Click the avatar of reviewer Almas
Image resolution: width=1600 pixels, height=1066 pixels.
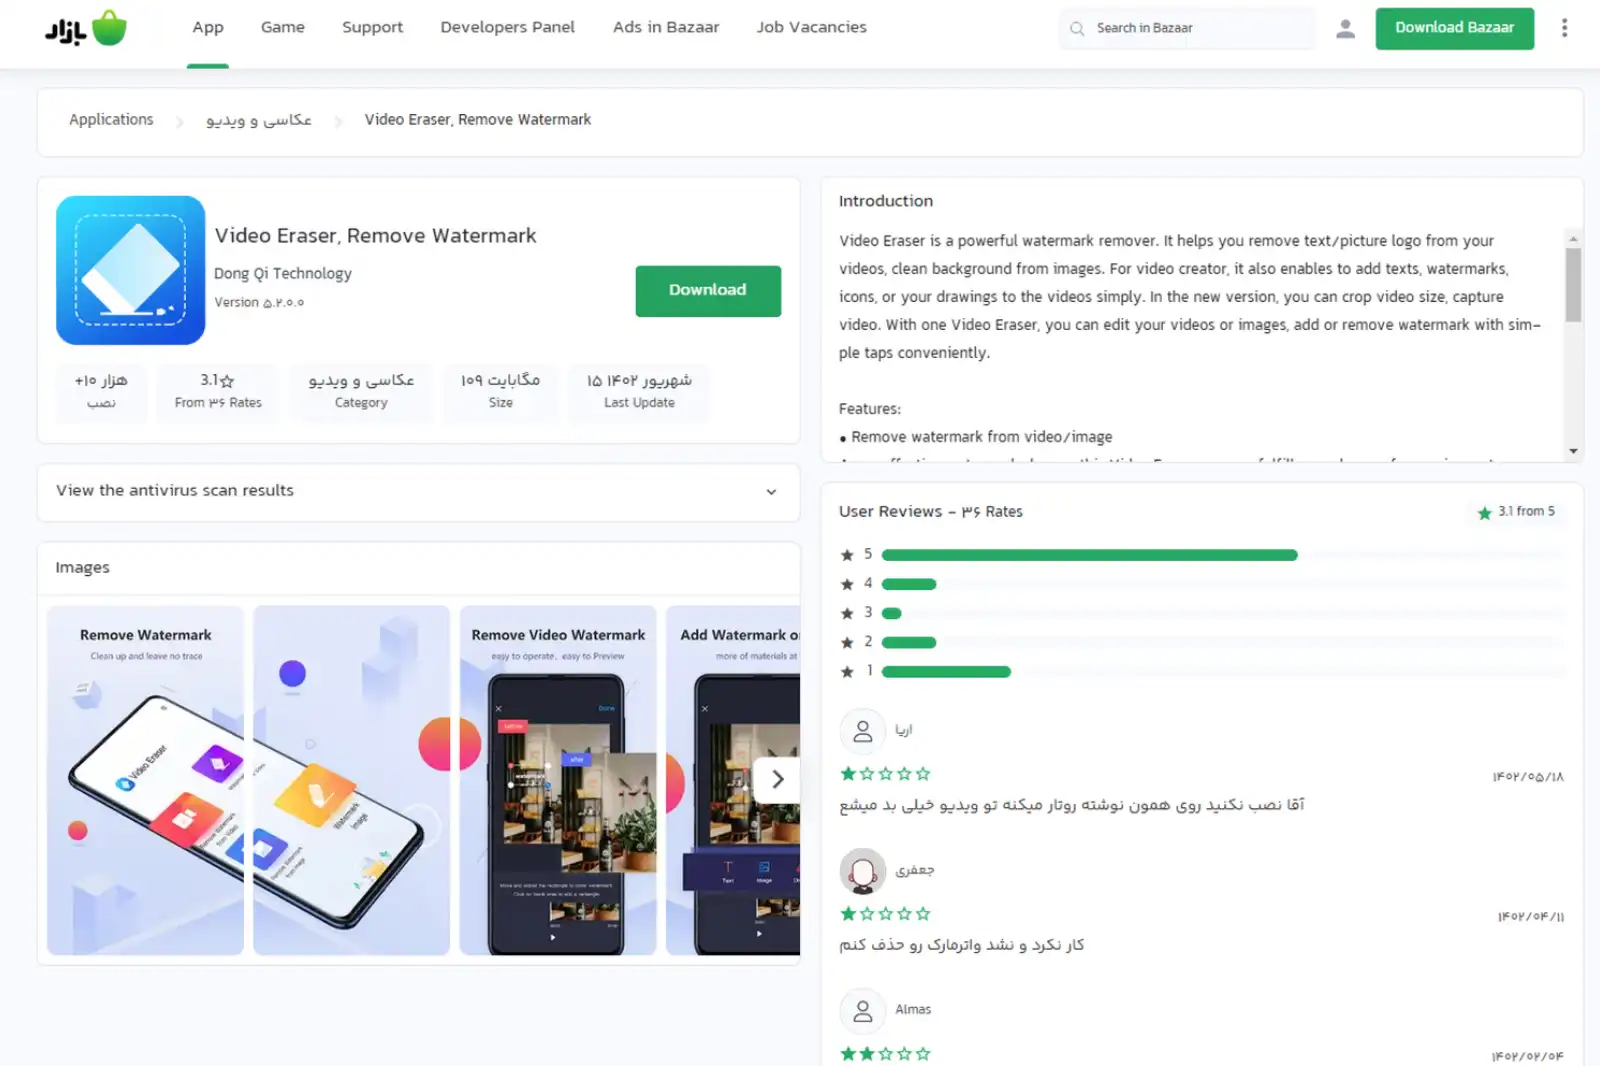point(862,1011)
